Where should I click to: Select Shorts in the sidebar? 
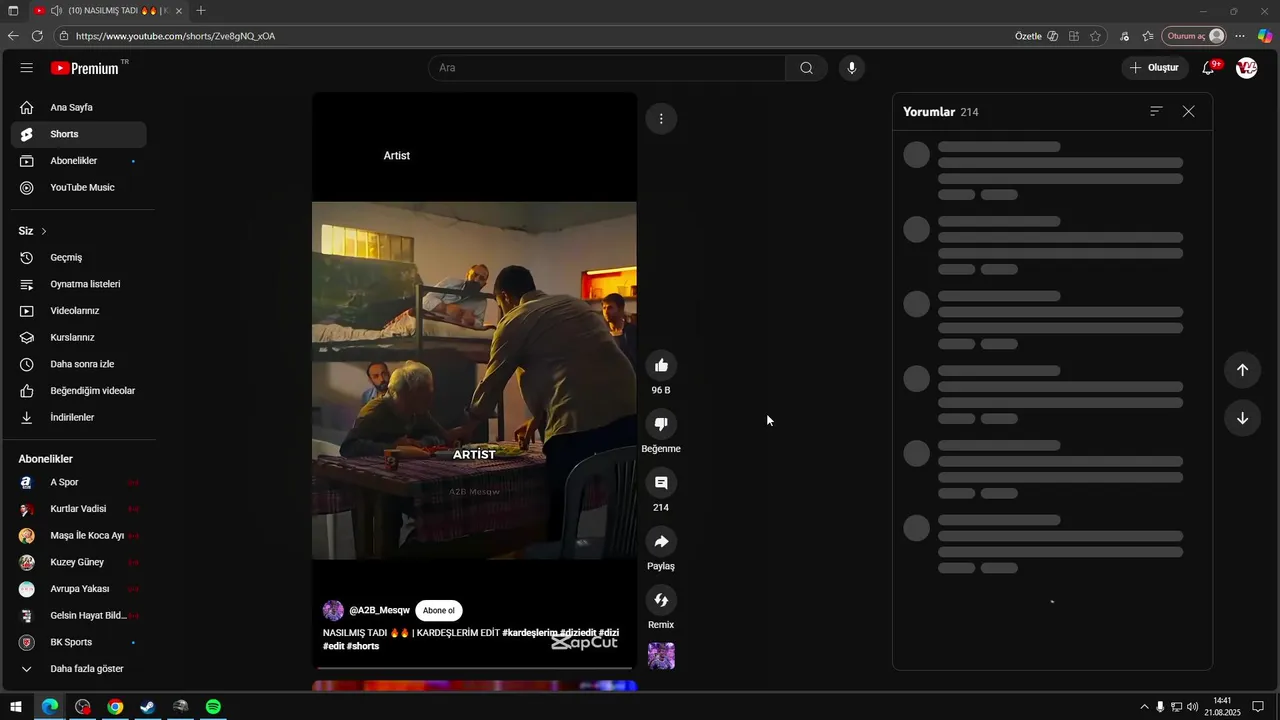79,134
